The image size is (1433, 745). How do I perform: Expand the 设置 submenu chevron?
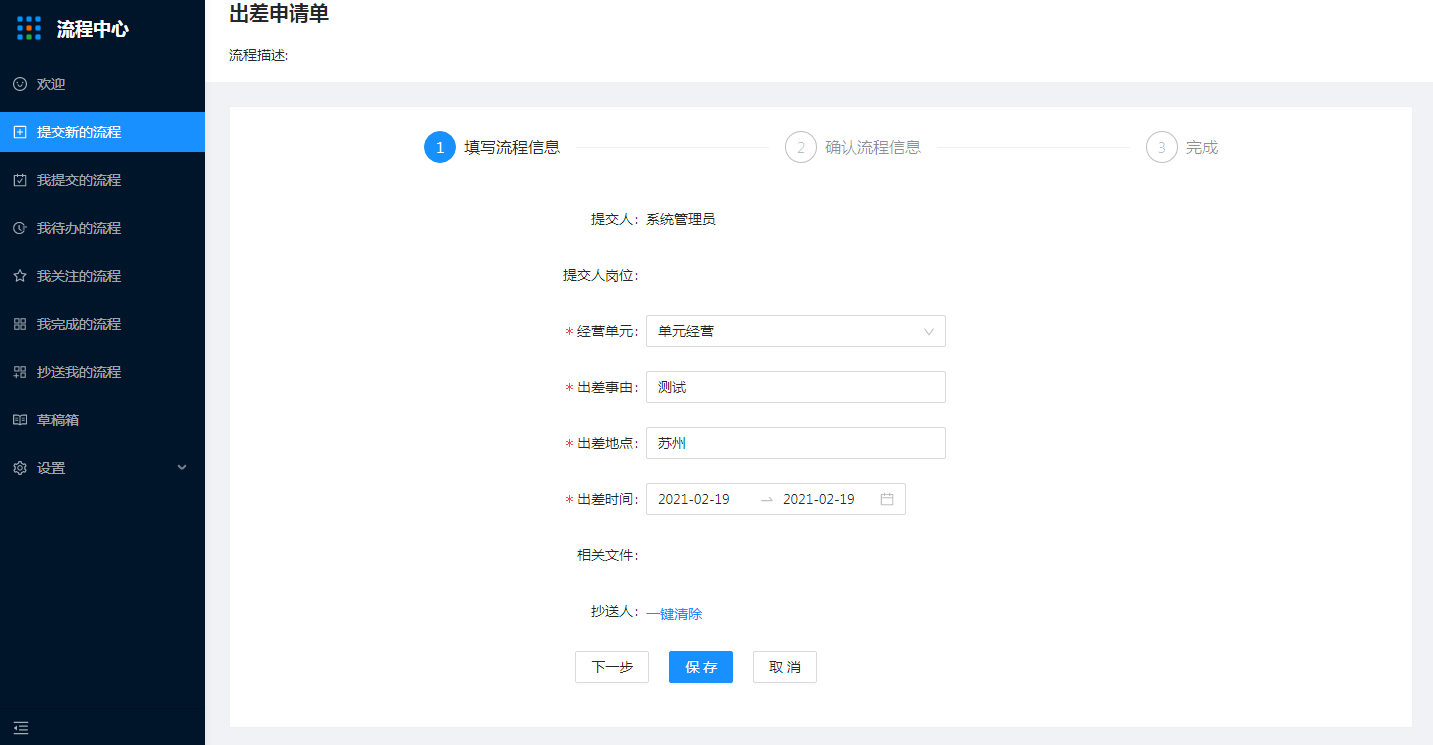pyautogui.click(x=182, y=467)
